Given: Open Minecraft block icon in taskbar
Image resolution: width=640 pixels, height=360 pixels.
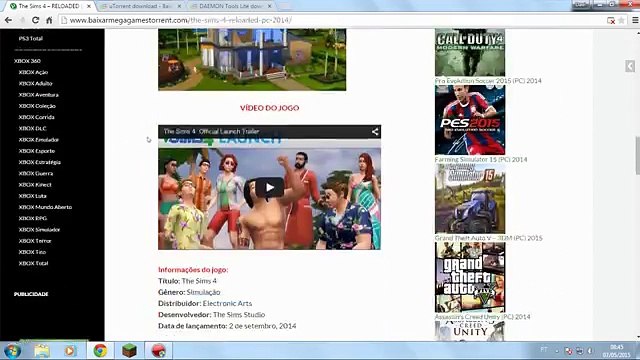Looking at the screenshot, I should click(x=129, y=351).
